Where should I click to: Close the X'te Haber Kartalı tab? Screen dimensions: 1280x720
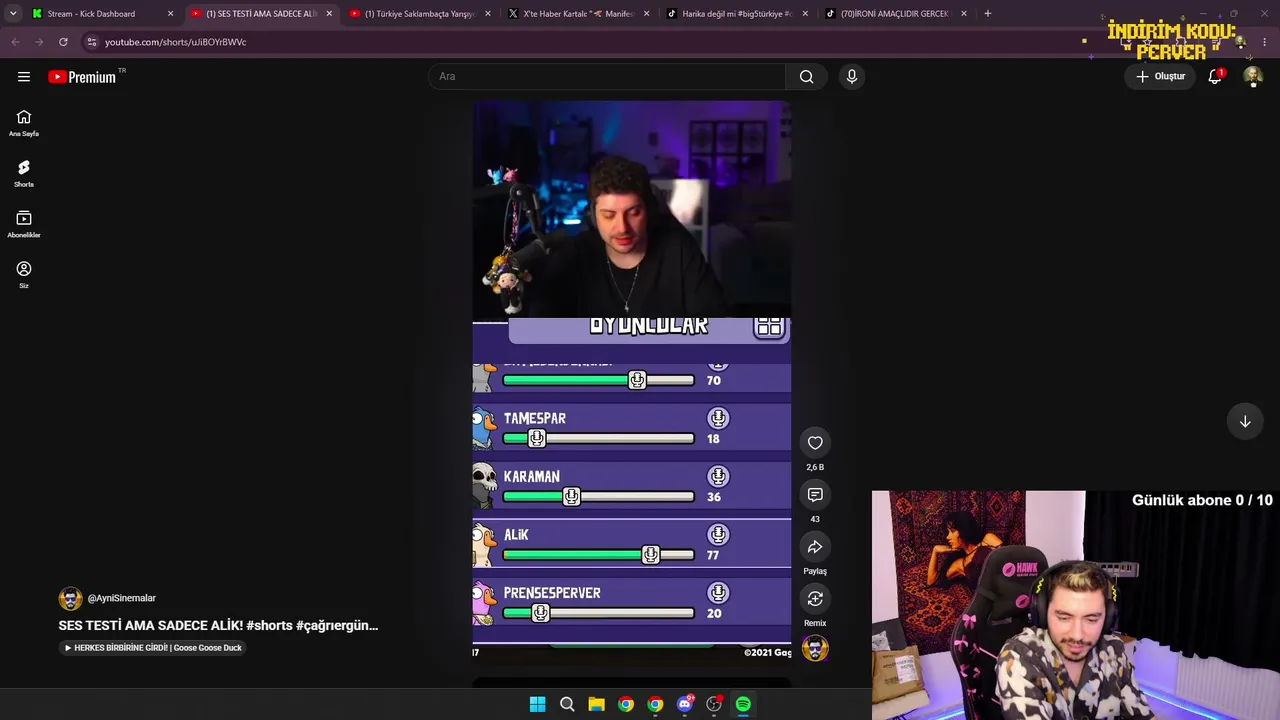click(646, 14)
